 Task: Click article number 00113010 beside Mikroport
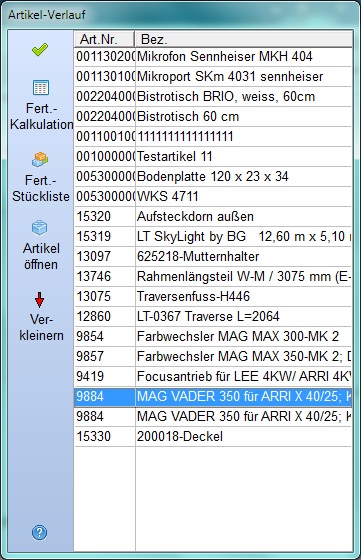[105, 76]
